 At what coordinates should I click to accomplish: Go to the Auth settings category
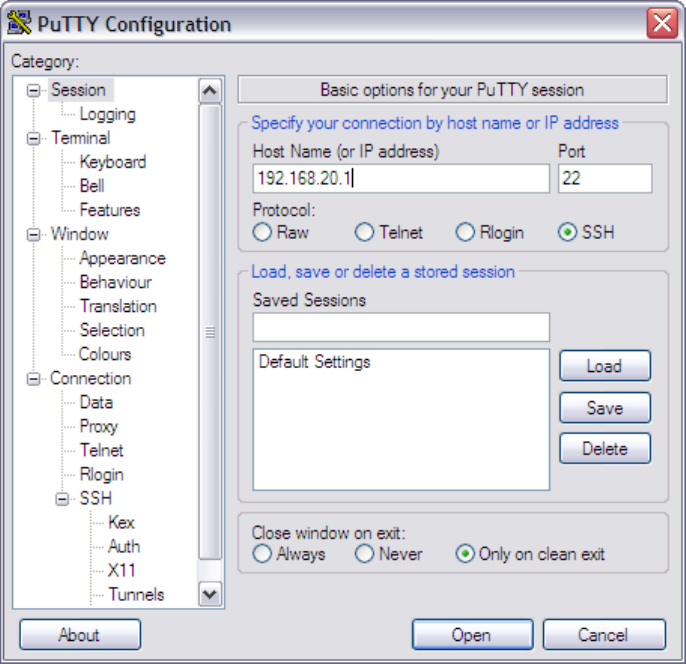[x=124, y=546]
